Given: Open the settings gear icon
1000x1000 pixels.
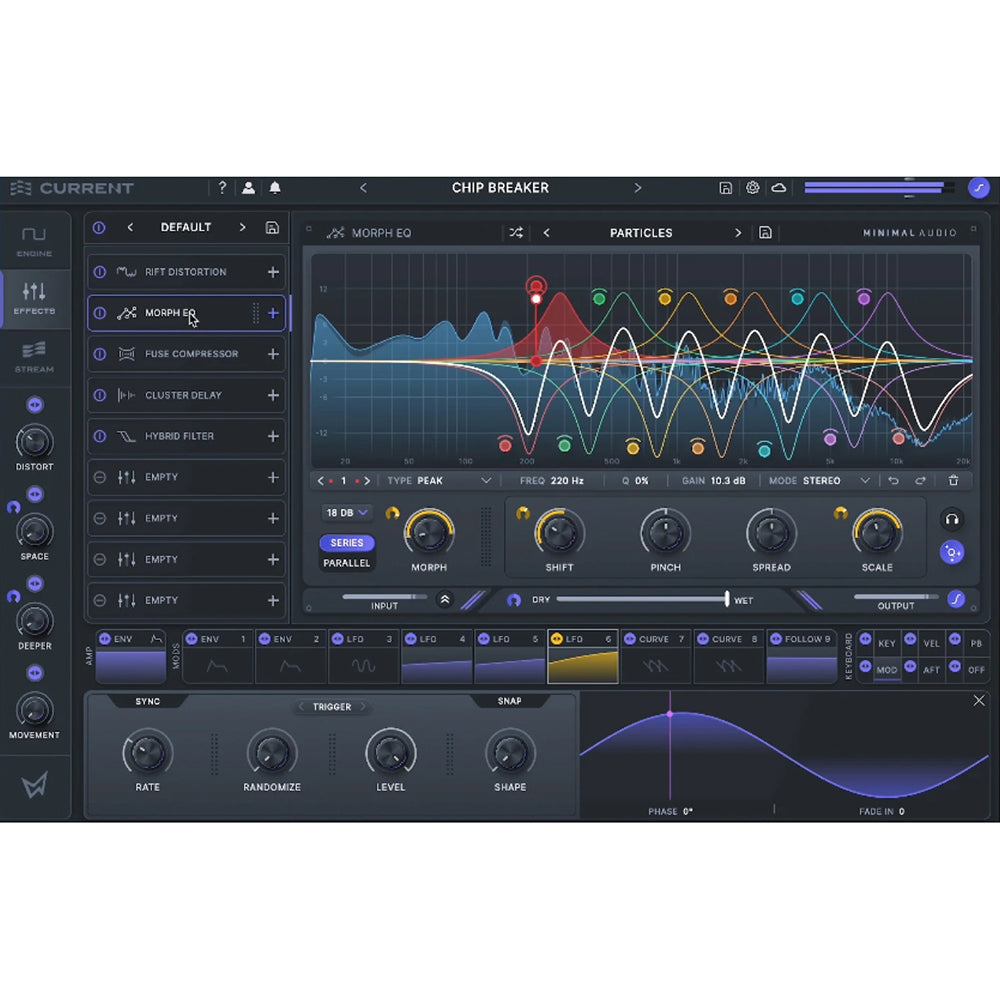Looking at the screenshot, I should [753, 188].
